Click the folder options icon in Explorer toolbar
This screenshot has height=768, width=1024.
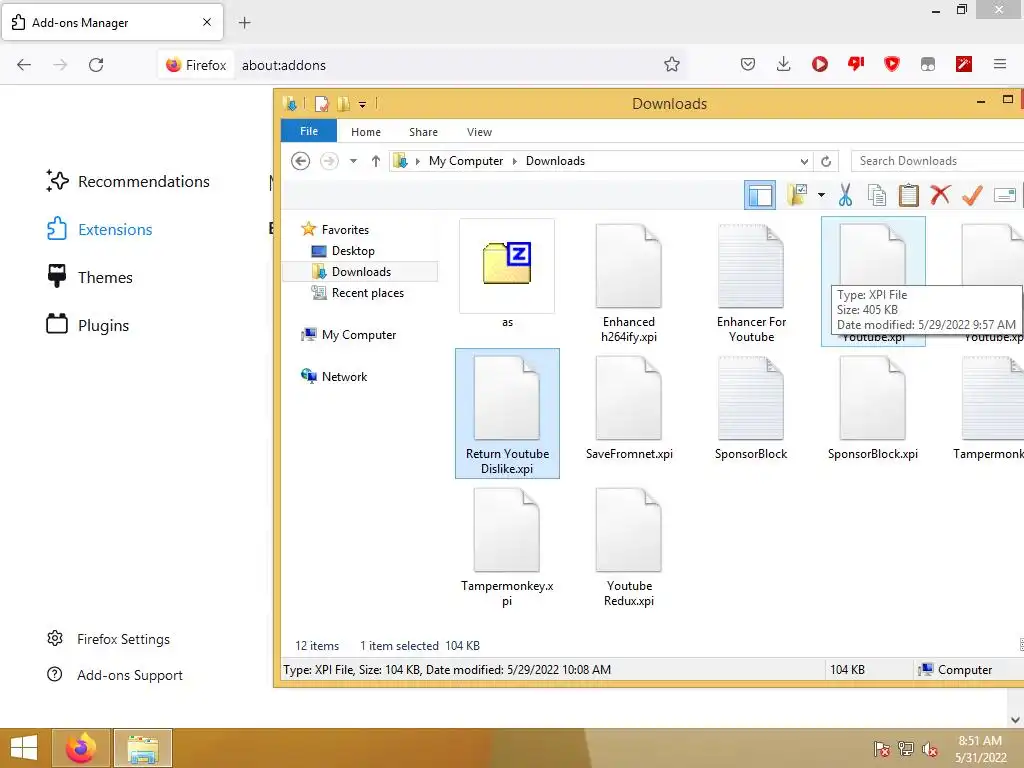tap(797, 195)
